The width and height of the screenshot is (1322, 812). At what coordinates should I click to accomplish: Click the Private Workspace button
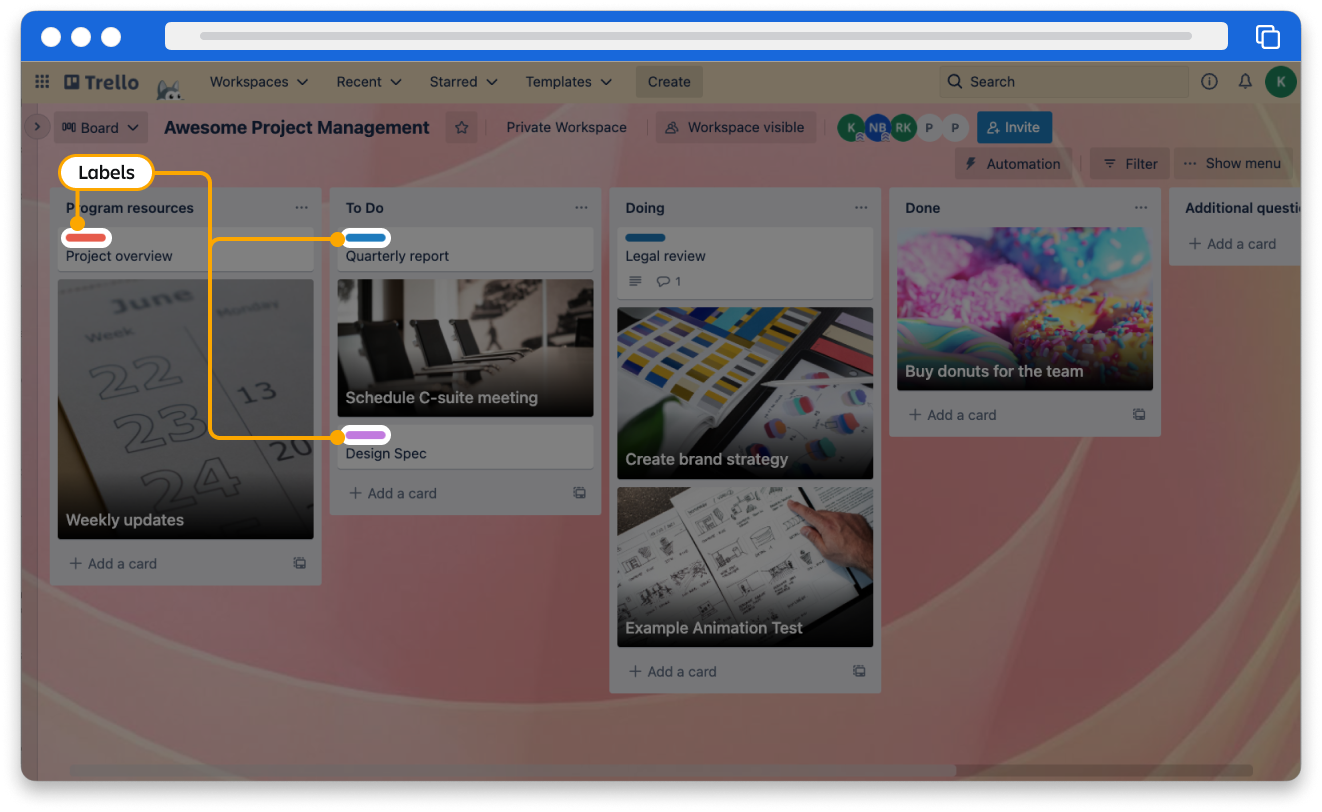566,128
